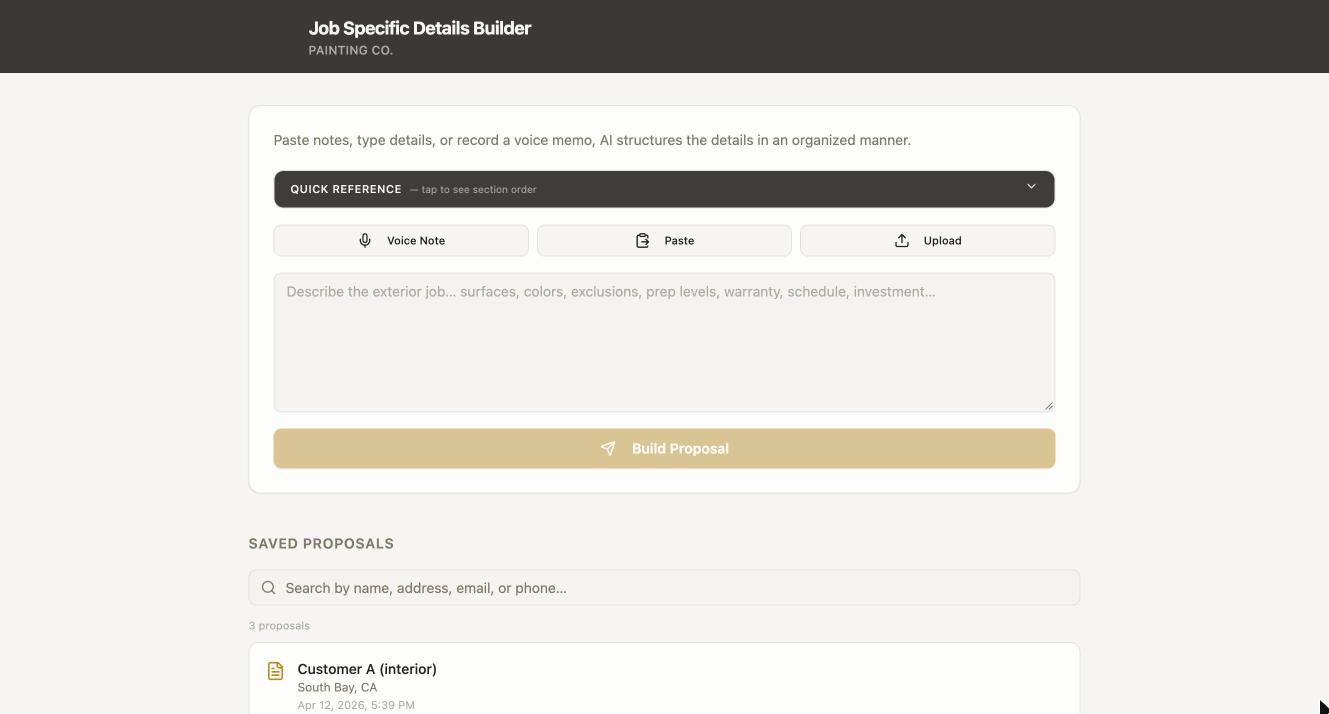Expand the Quick Reference chevron
1329x714 pixels.
[1031, 187]
